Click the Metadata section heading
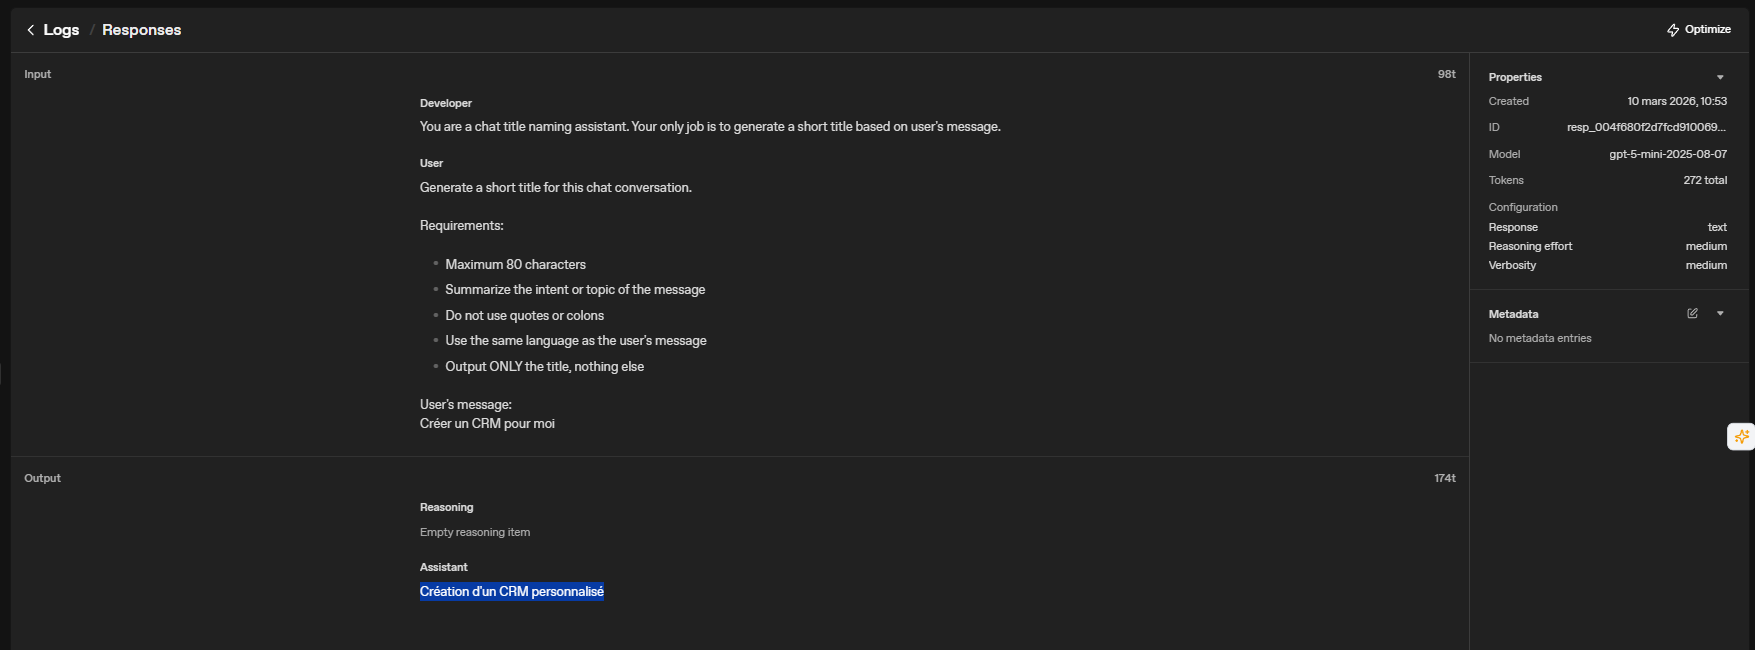Image resolution: width=1755 pixels, height=650 pixels. tap(1513, 314)
